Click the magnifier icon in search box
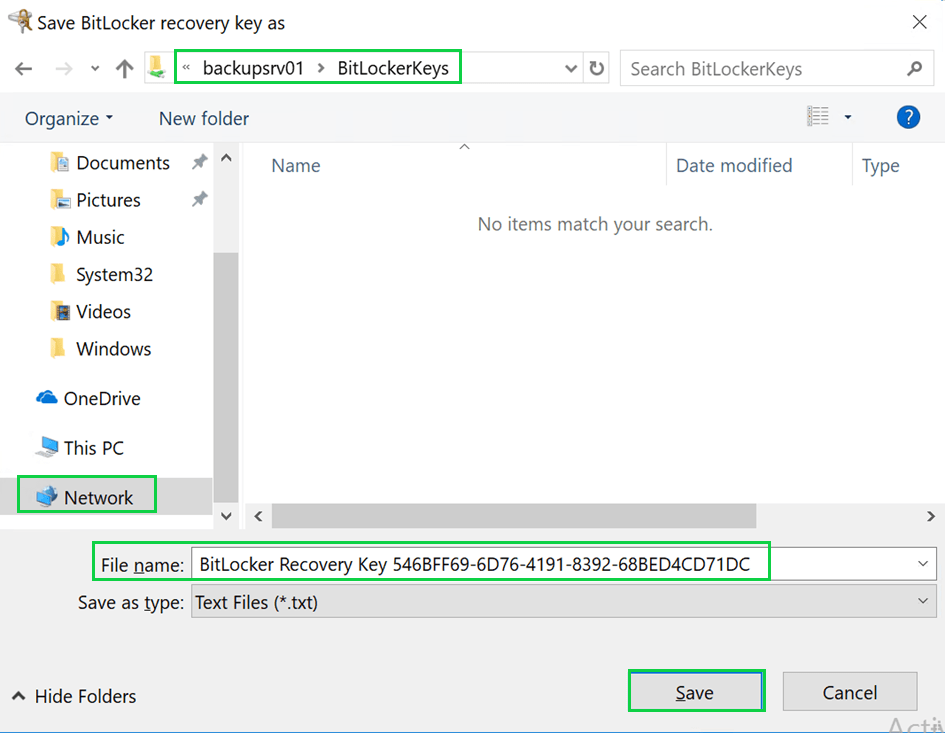 click(x=914, y=69)
